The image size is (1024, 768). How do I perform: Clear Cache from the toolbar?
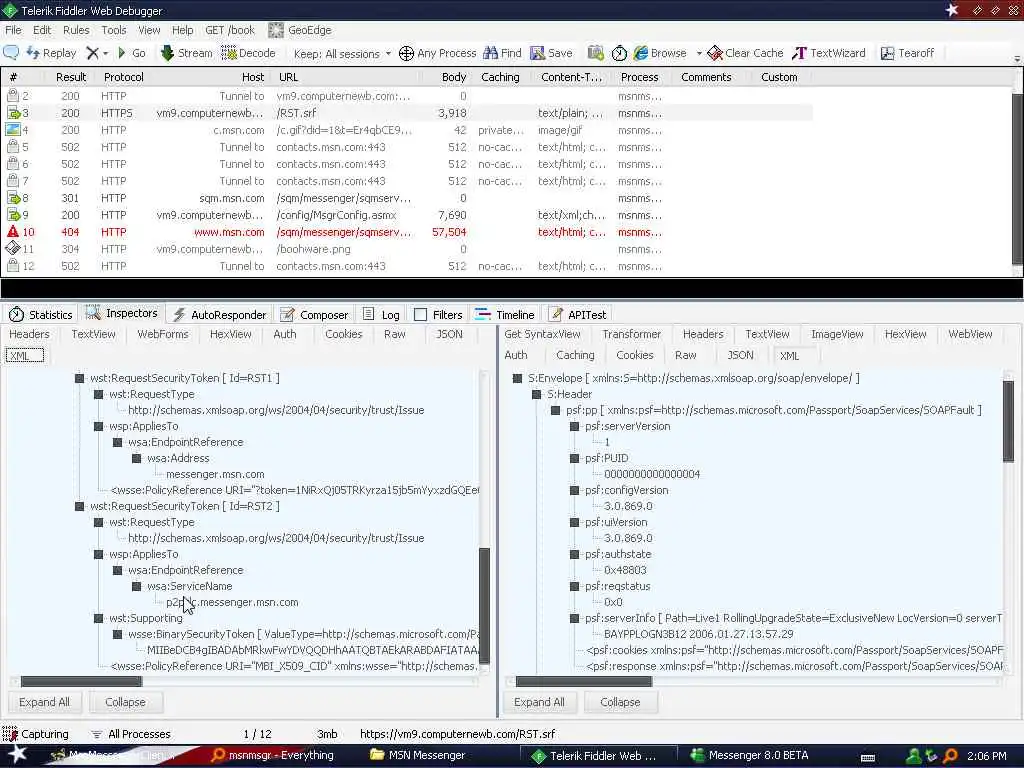[x=745, y=53]
